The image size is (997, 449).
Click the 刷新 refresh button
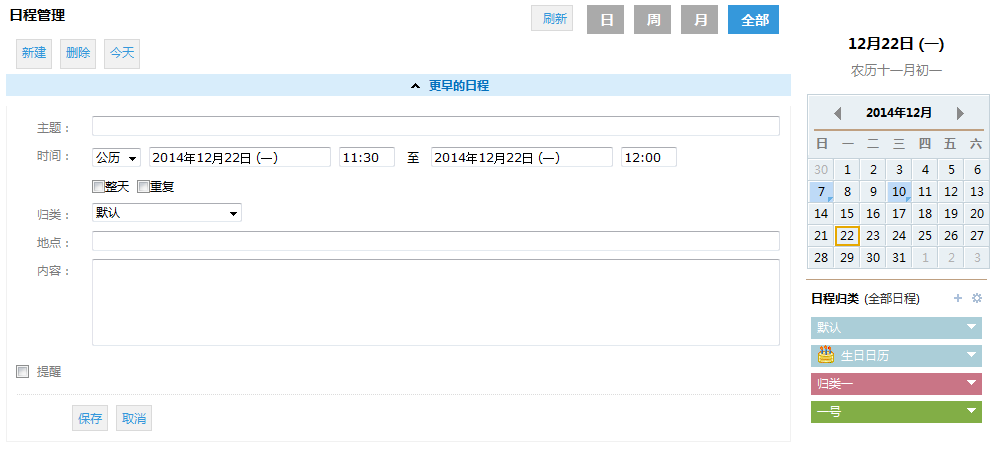(552, 19)
